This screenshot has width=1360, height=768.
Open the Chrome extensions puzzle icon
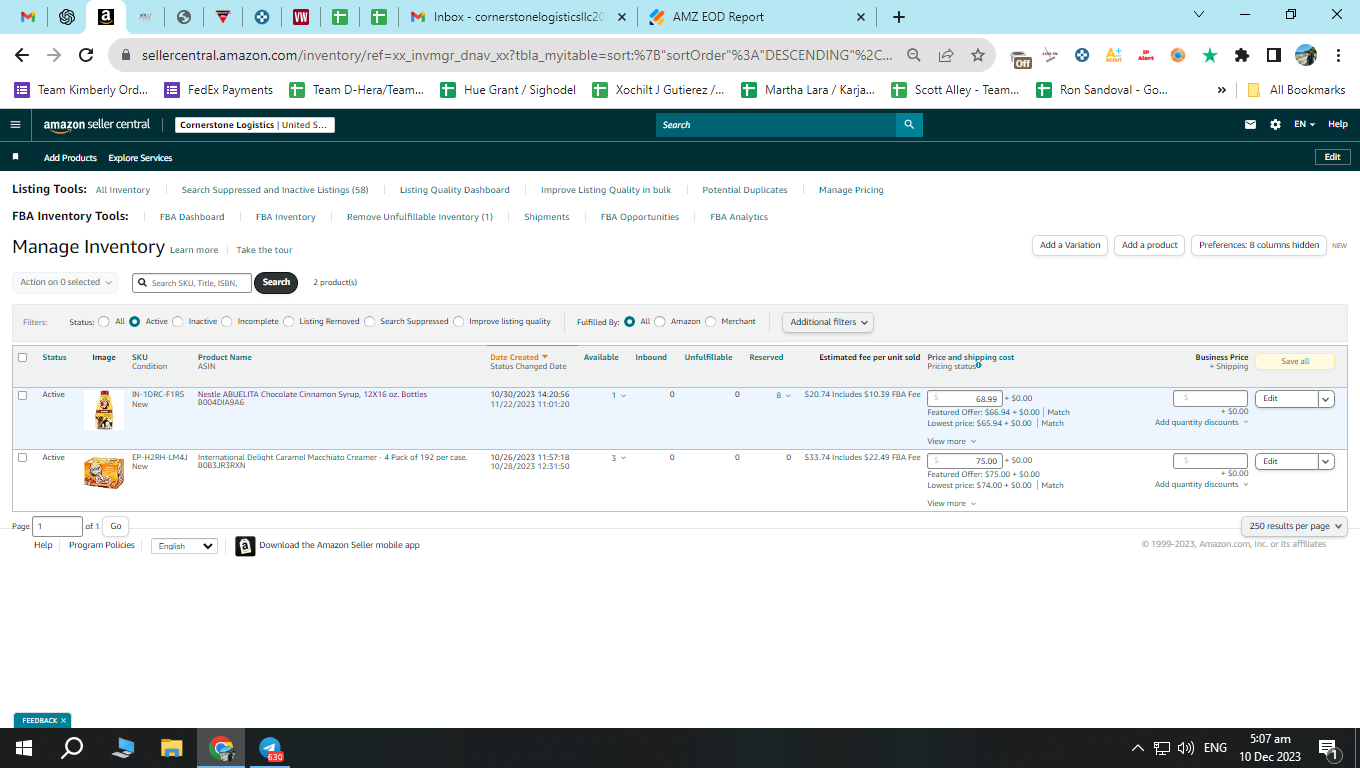[x=1242, y=55]
